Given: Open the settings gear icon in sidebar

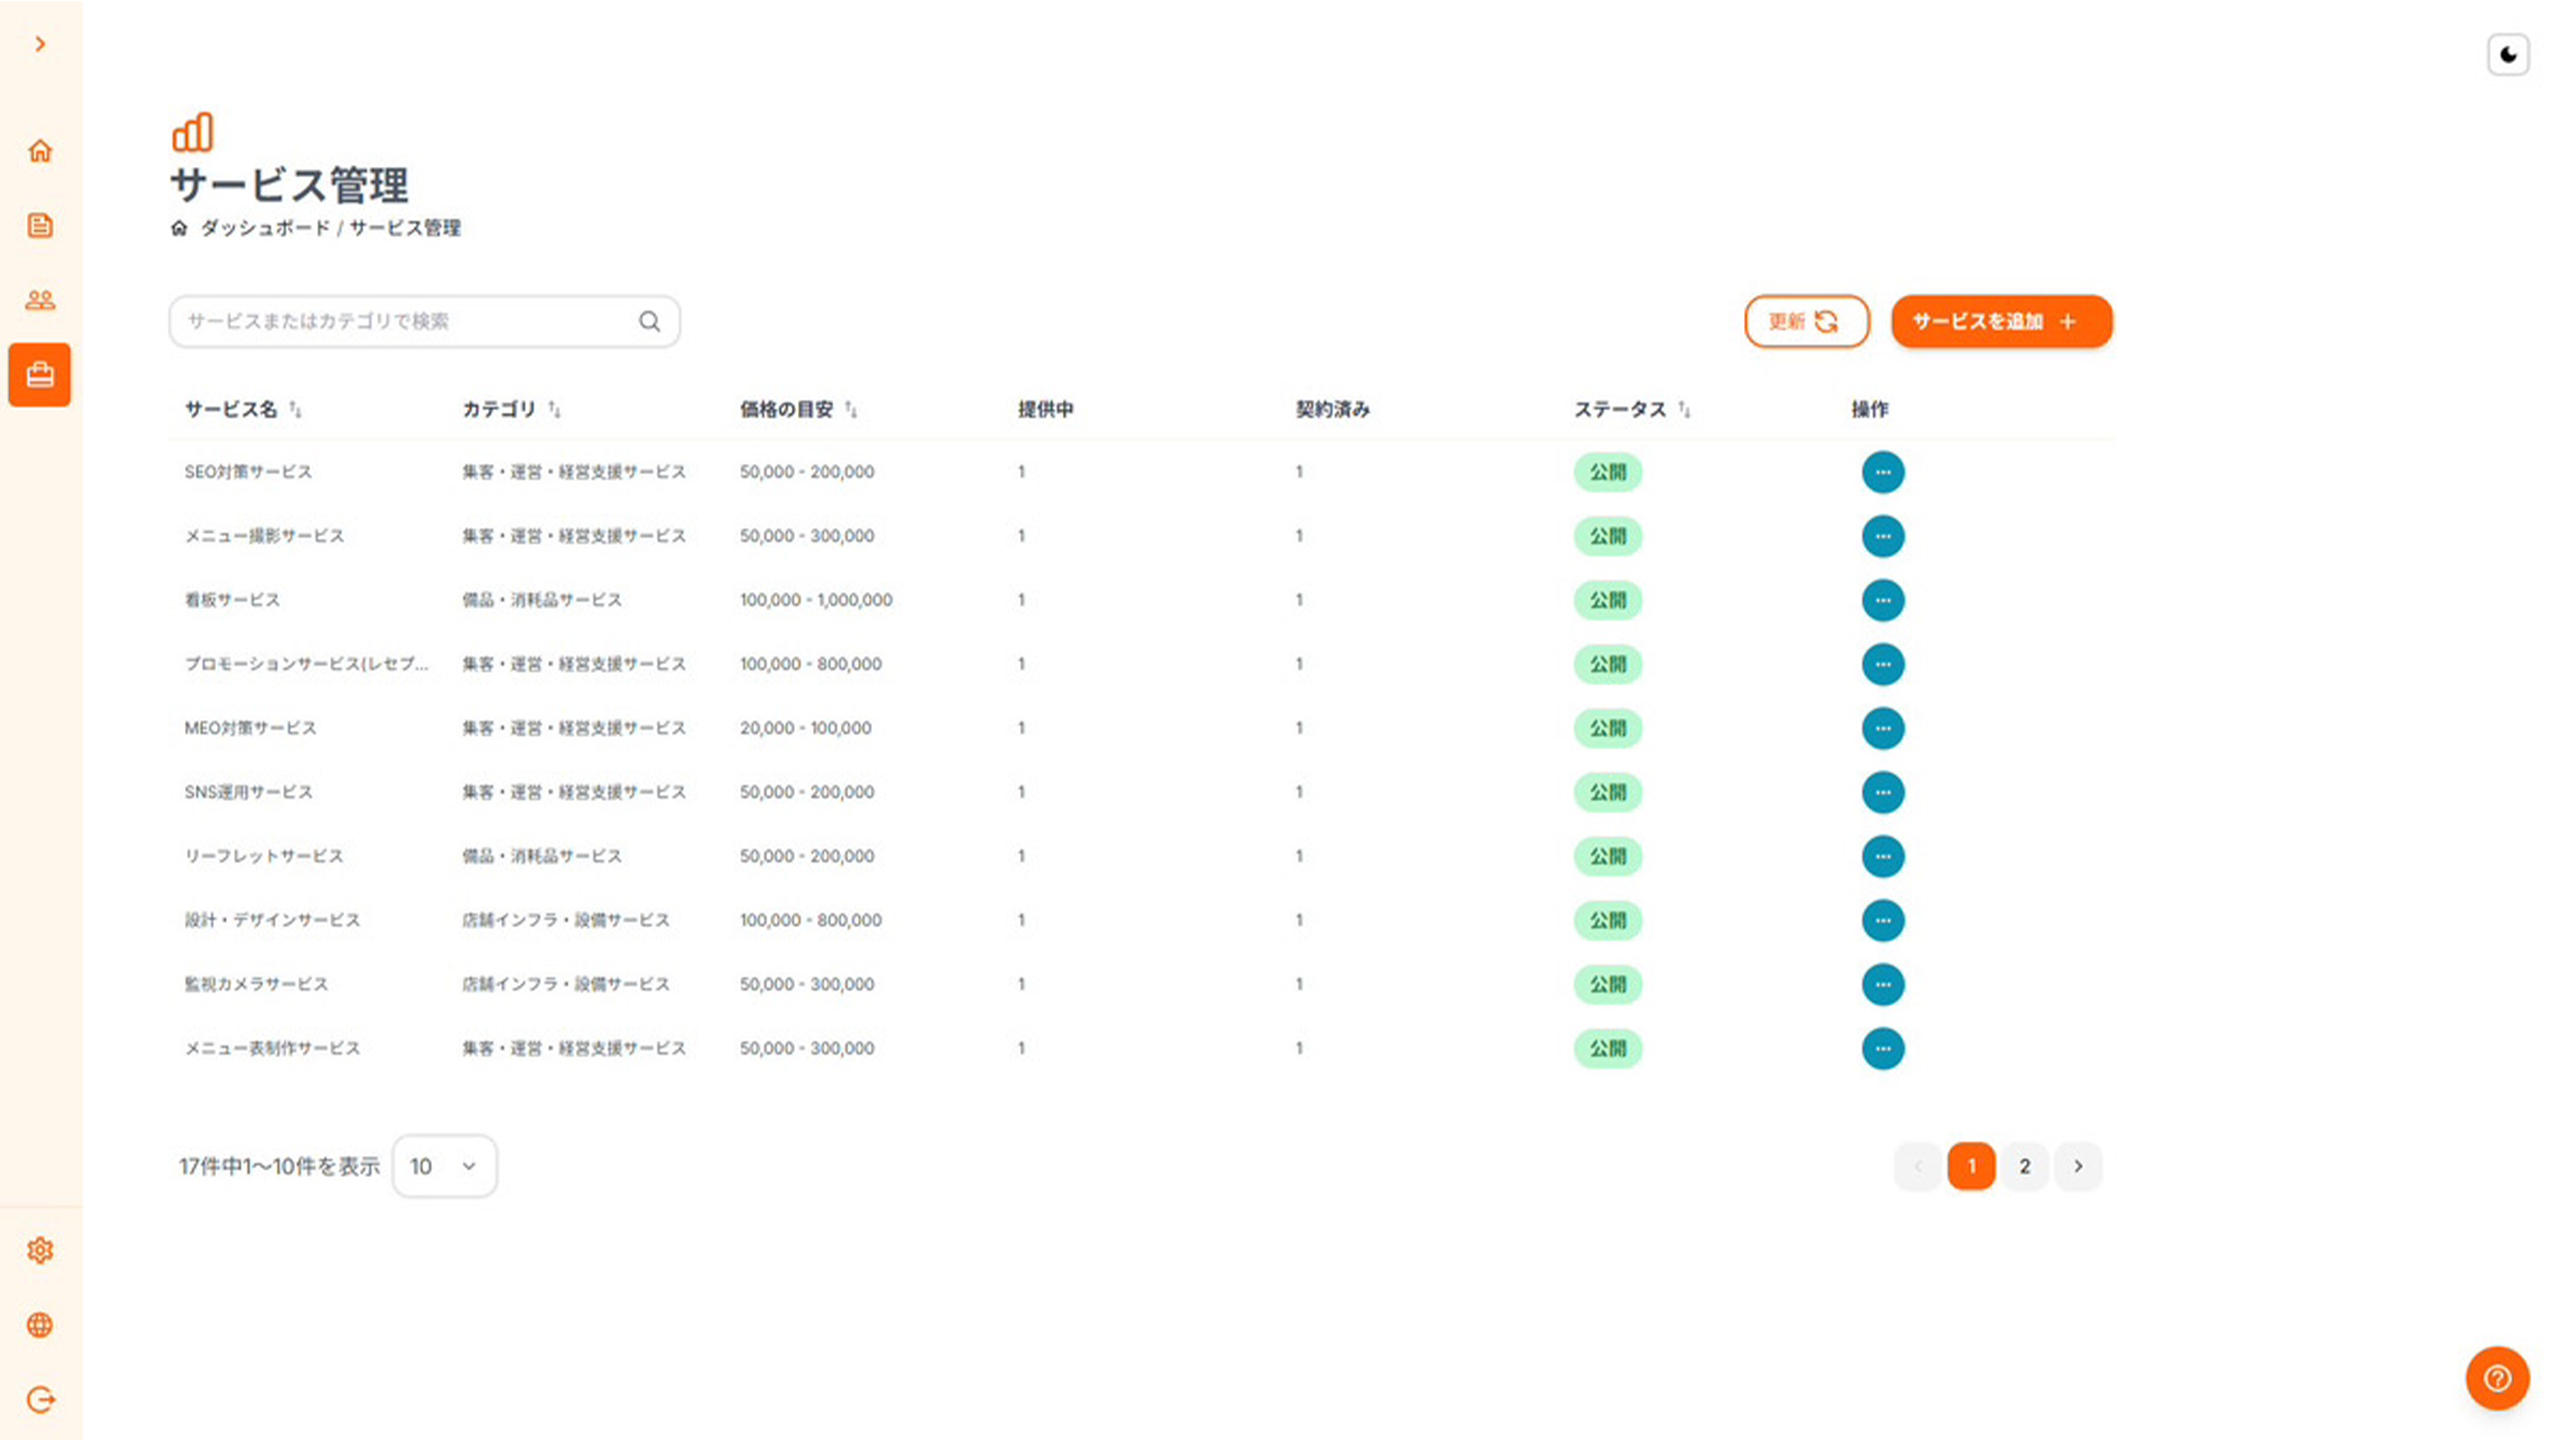Looking at the screenshot, I should pos(40,1251).
